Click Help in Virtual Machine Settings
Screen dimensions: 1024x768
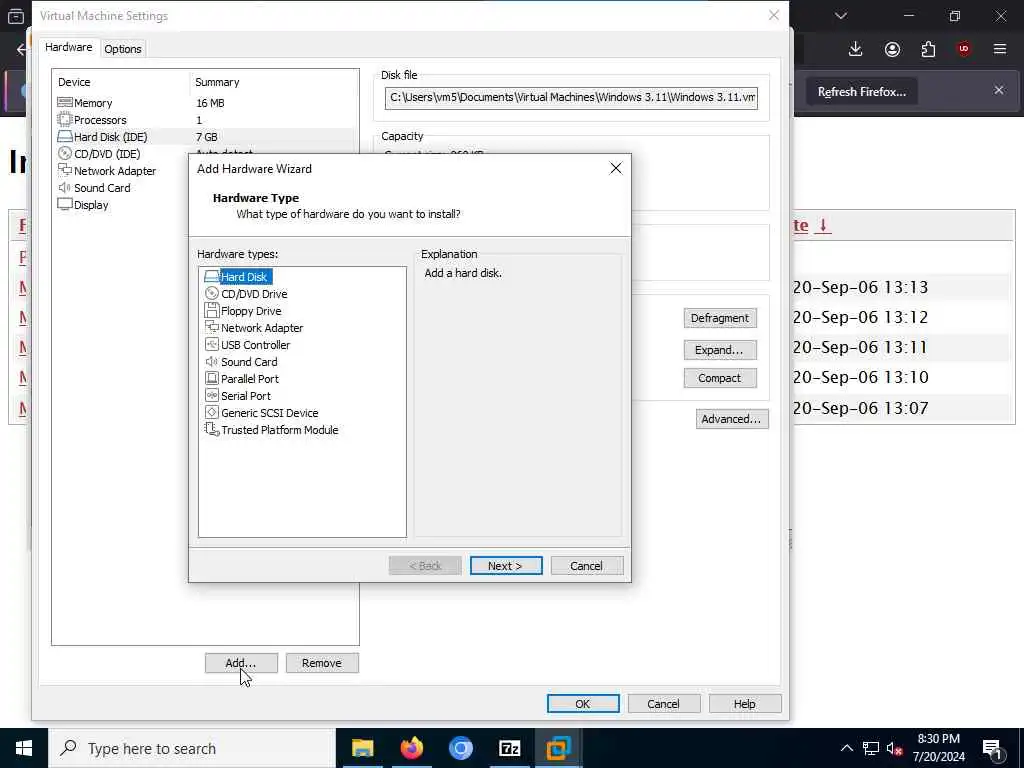point(744,703)
